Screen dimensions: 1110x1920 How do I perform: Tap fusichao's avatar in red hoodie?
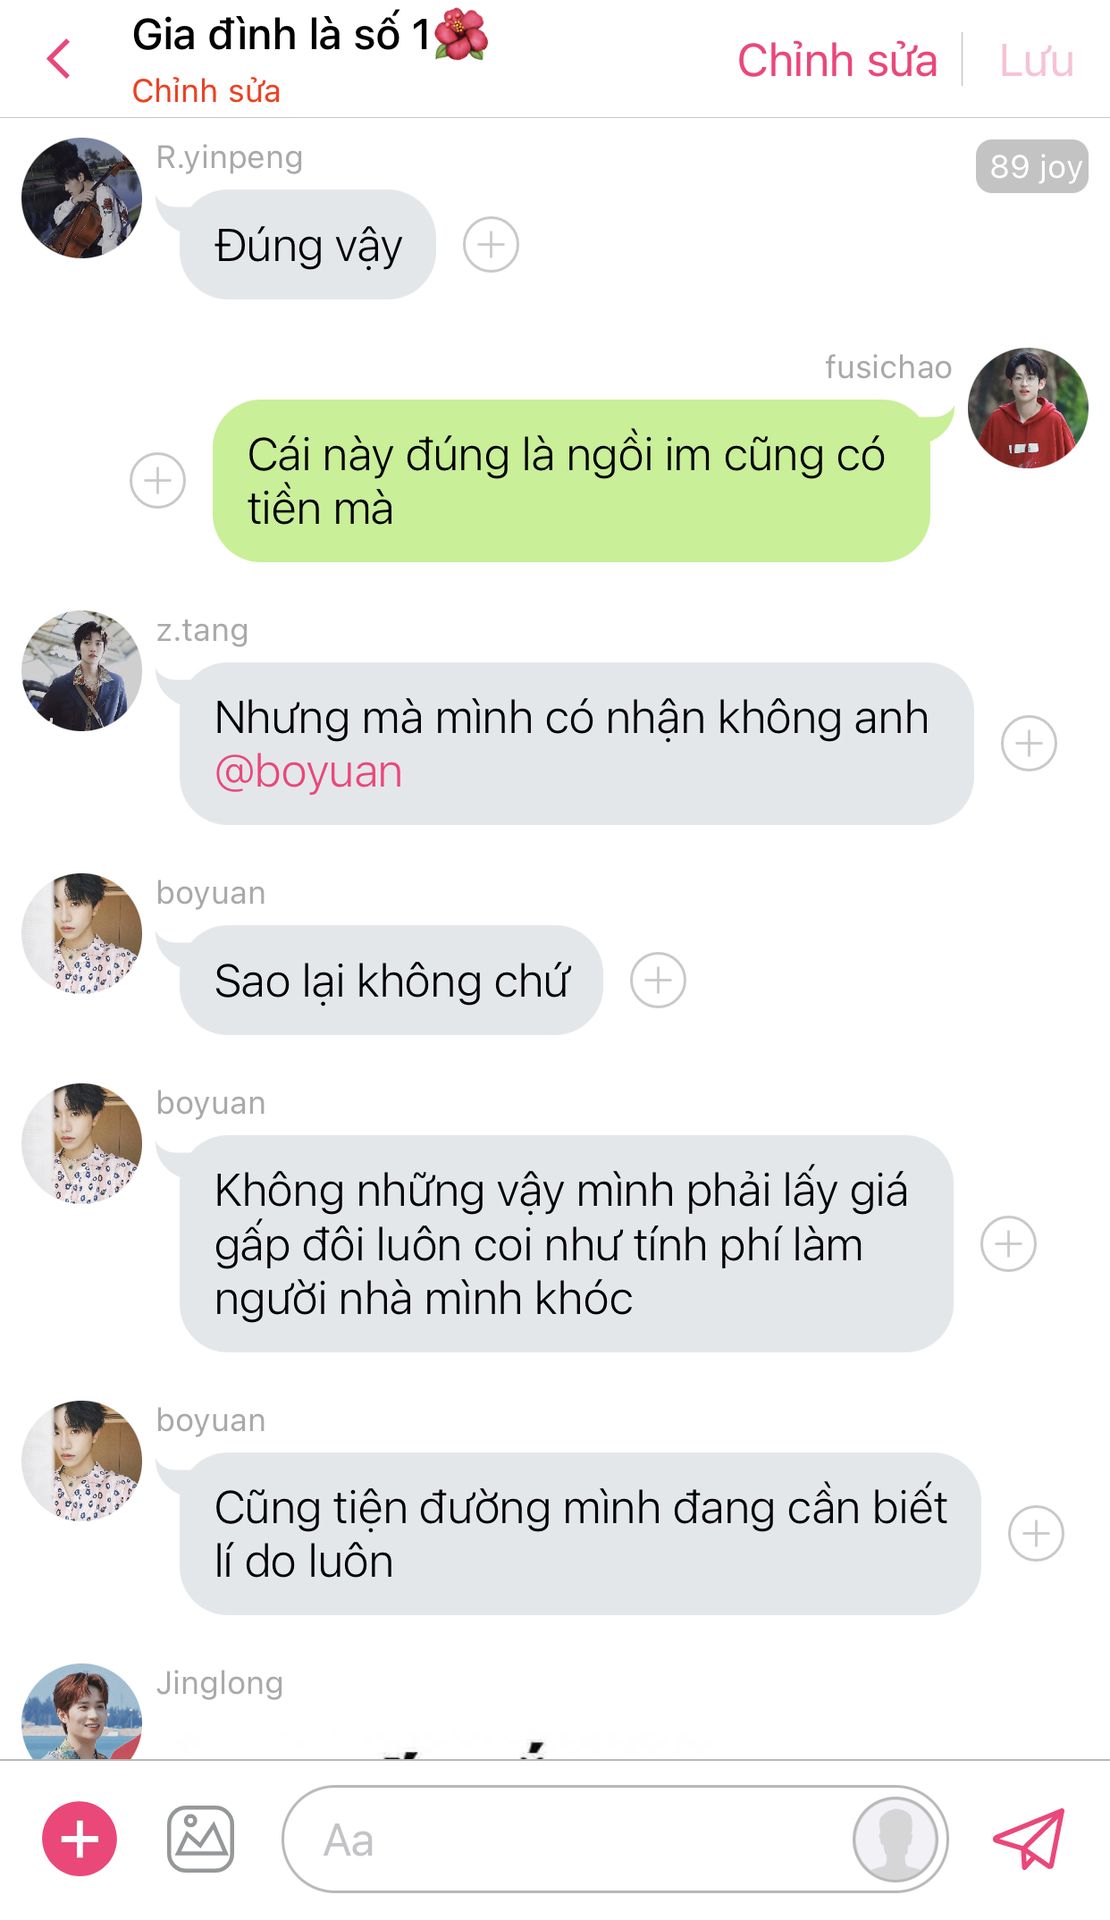[1028, 408]
